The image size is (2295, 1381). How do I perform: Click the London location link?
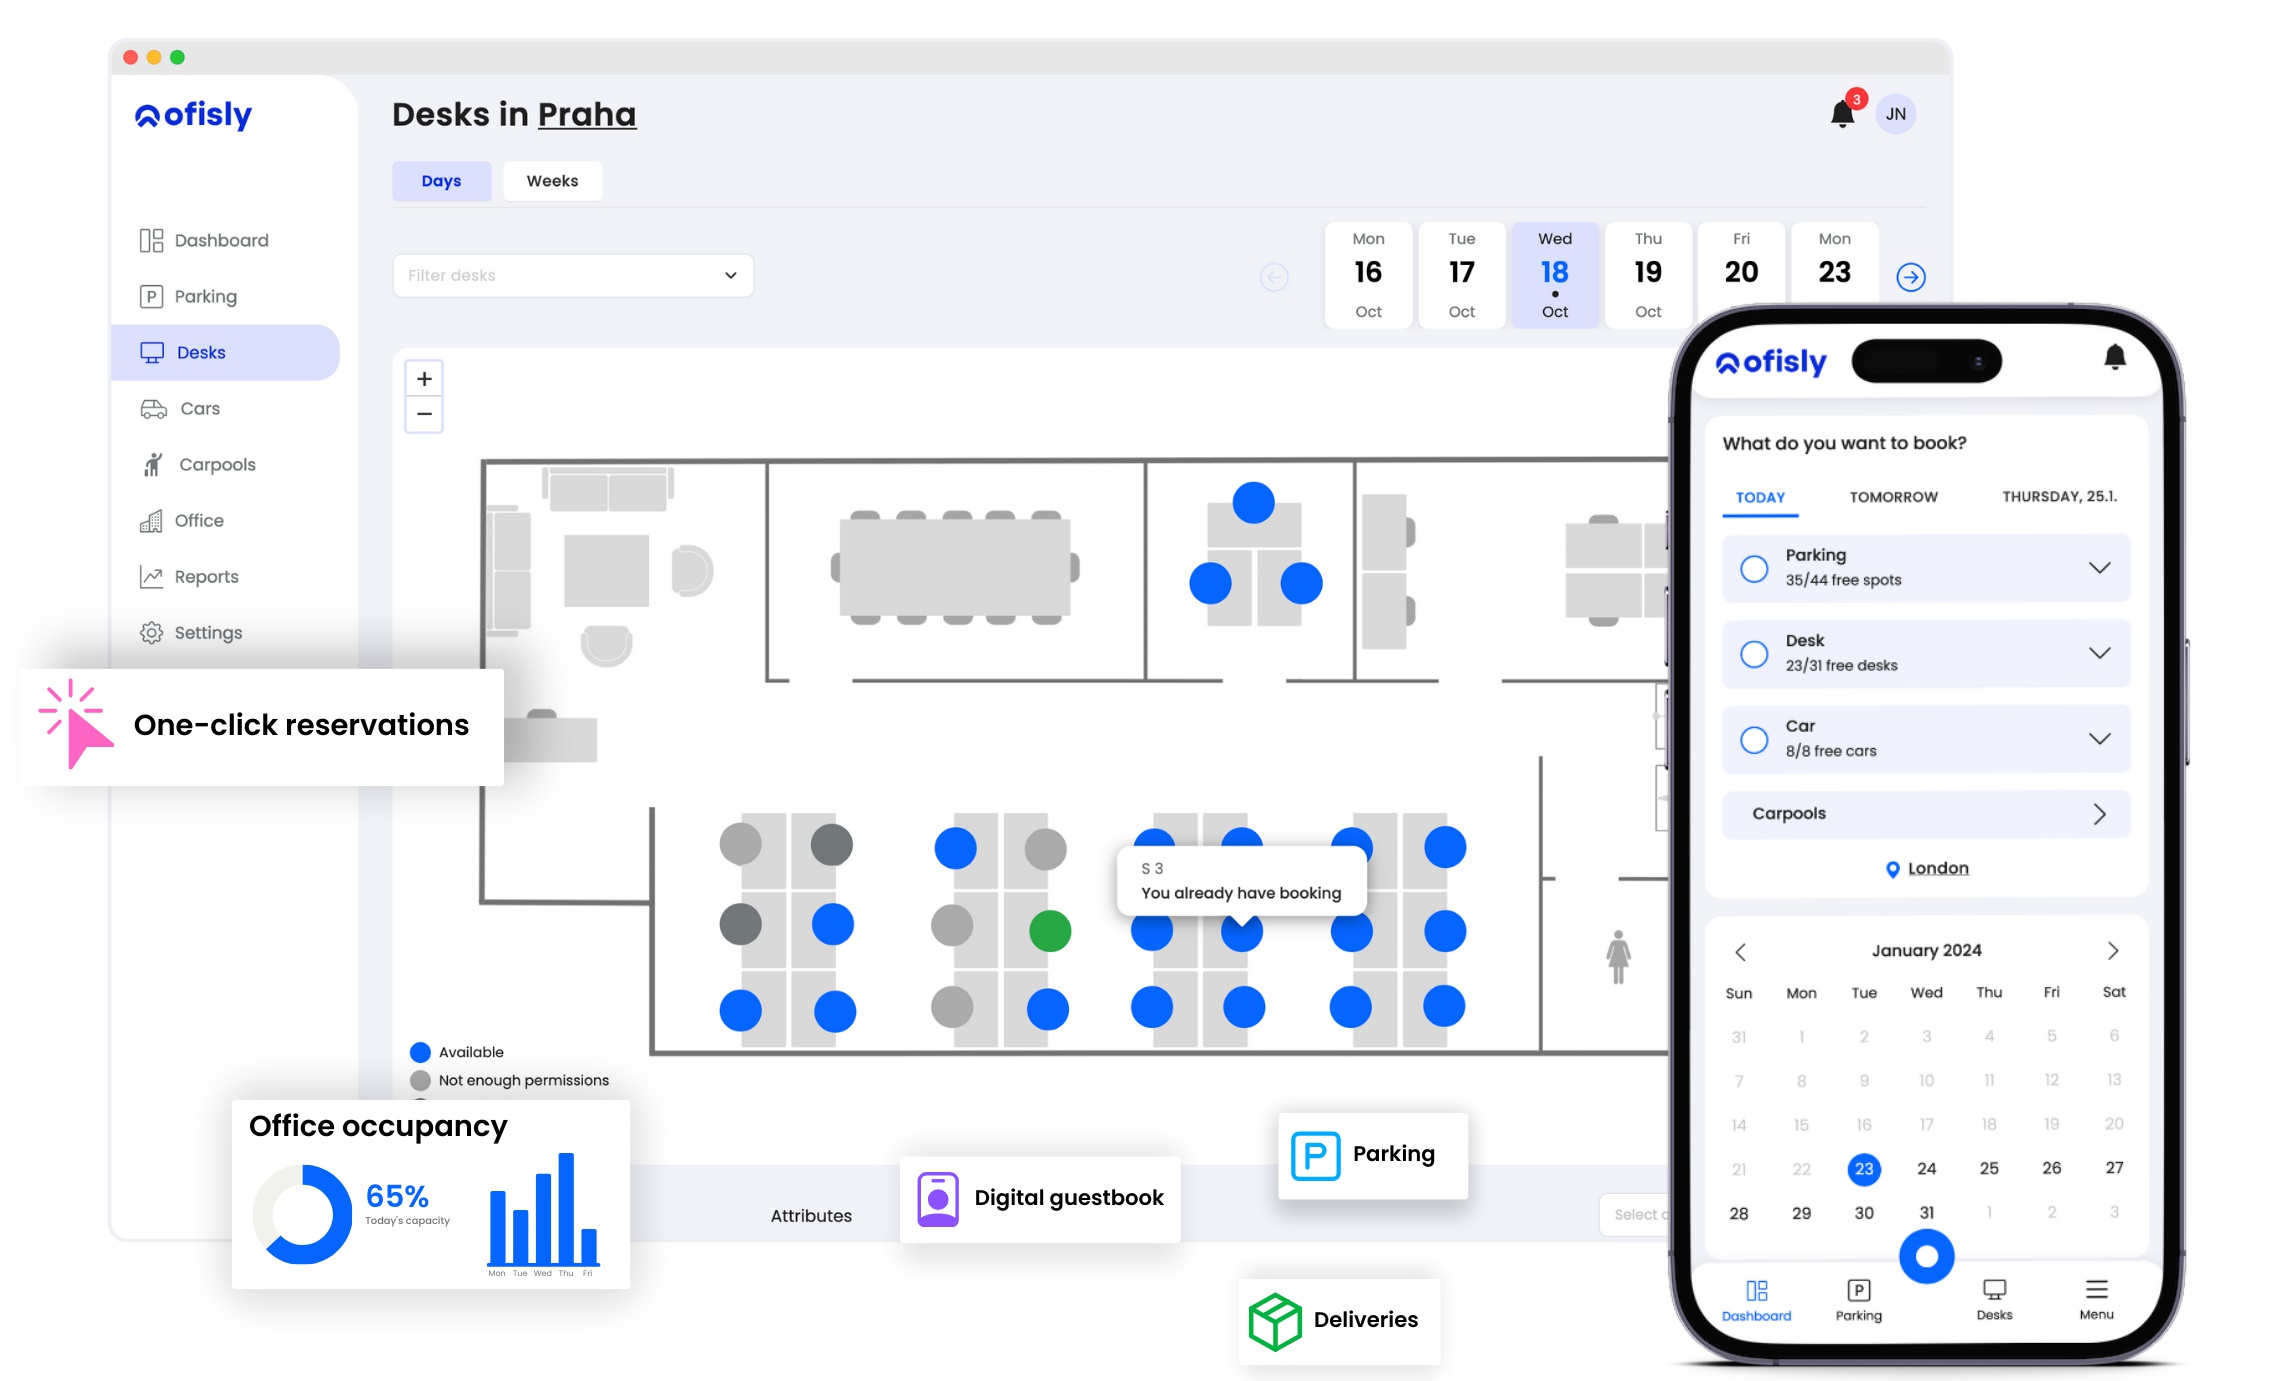coord(1938,868)
